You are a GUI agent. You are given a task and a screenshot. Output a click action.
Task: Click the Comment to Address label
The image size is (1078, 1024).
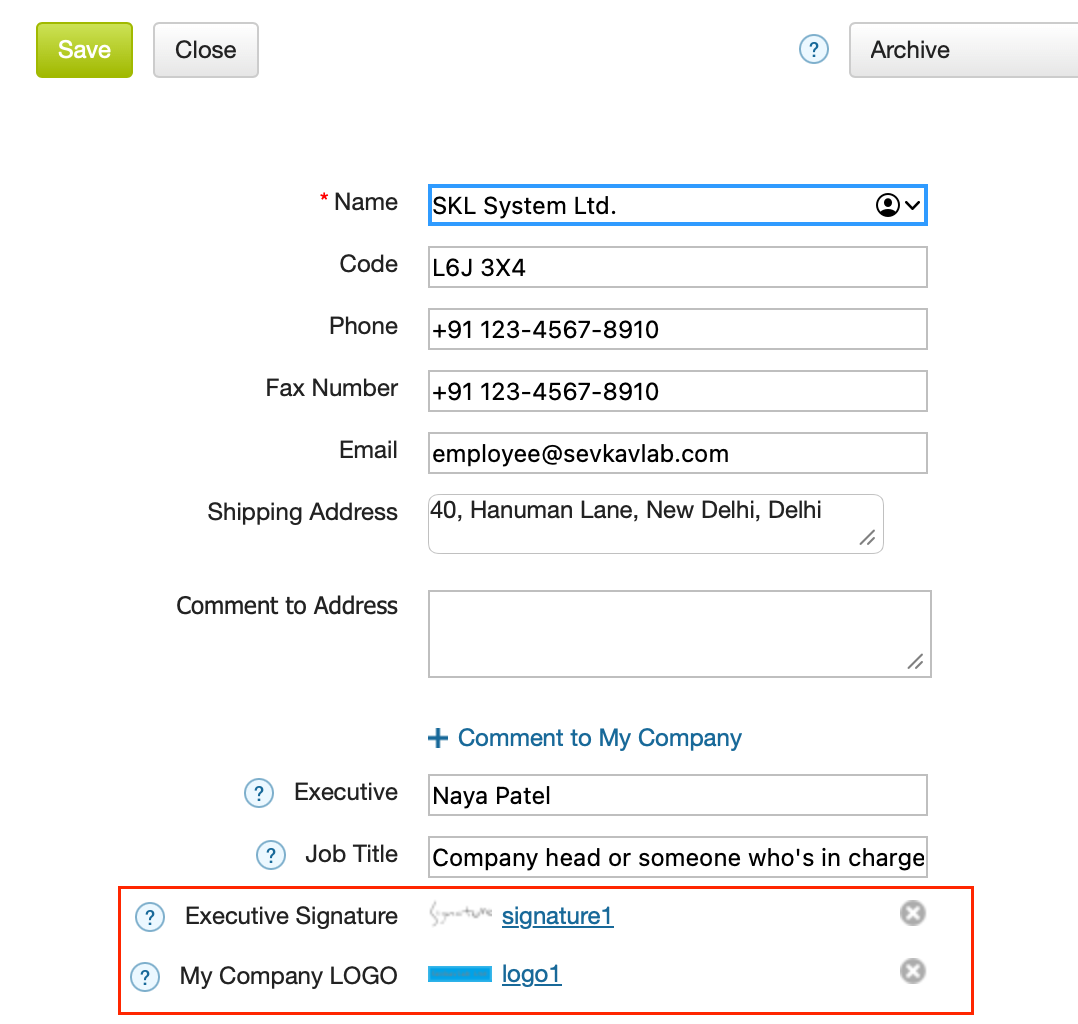click(x=287, y=605)
